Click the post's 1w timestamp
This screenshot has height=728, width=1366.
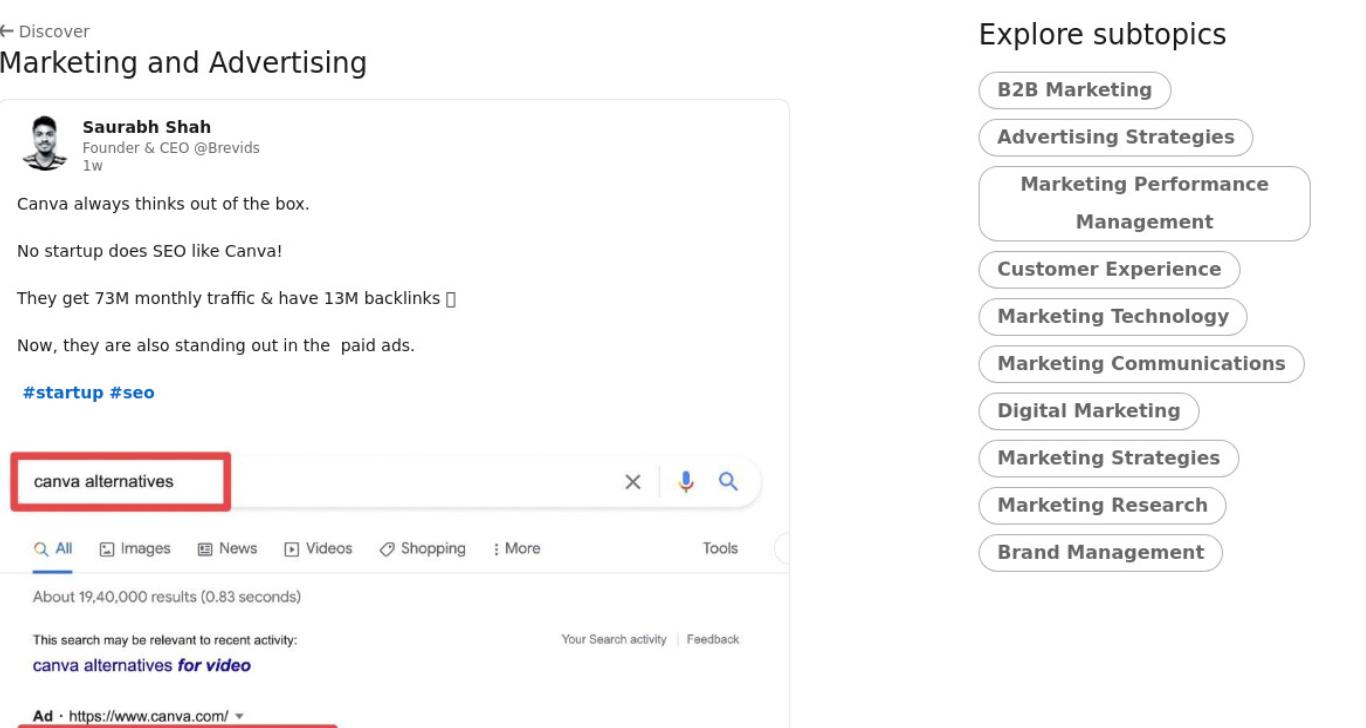(x=92, y=166)
